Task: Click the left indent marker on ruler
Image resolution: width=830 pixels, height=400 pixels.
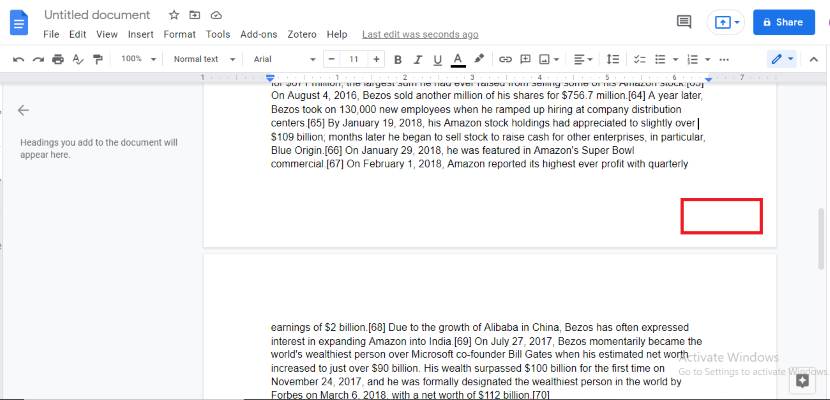Action: 270,78
